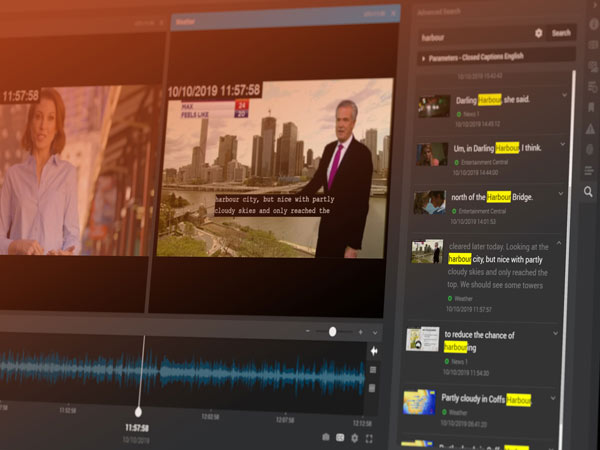Image resolution: width=600 pixels, height=450 pixels.
Task: Collapse the sidebar with the top chevron arrow
Action: point(596,5)
